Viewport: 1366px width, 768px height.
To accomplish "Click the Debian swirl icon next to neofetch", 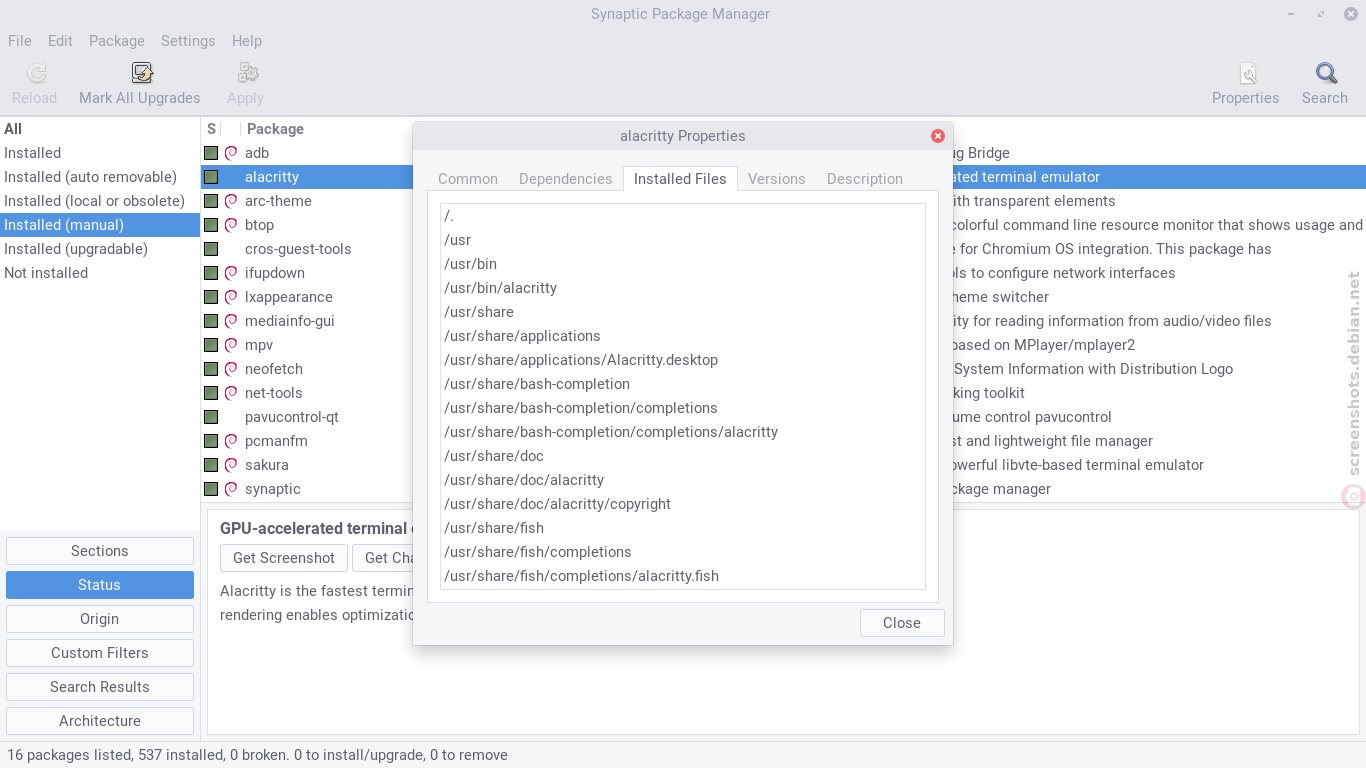I will point(231,369).
